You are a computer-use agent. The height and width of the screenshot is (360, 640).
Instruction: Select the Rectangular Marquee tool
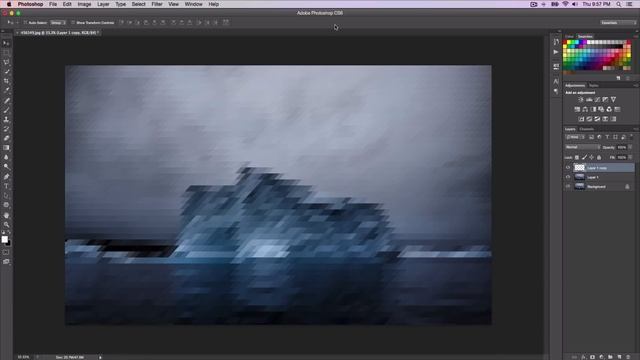pyautogui.click(x=6, y=53)
